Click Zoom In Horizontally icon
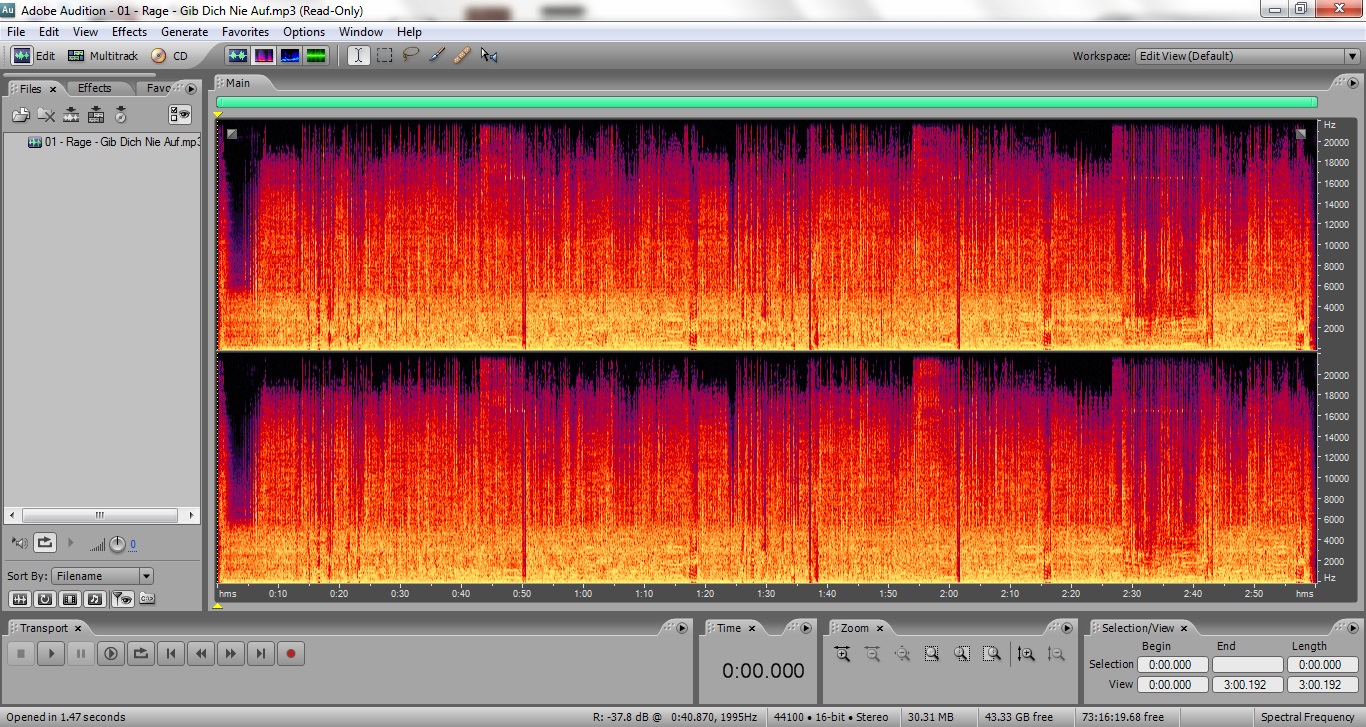The width and height of the screenshot is (1366, 727). 842,654
